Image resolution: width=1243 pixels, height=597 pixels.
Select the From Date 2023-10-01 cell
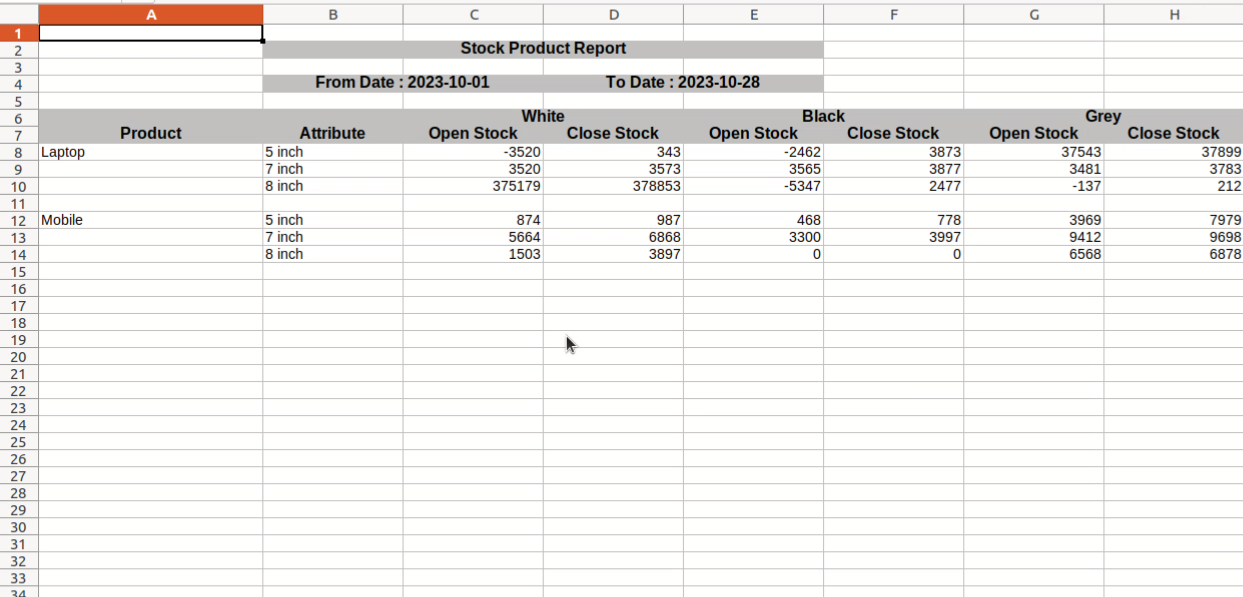(402, 83)
